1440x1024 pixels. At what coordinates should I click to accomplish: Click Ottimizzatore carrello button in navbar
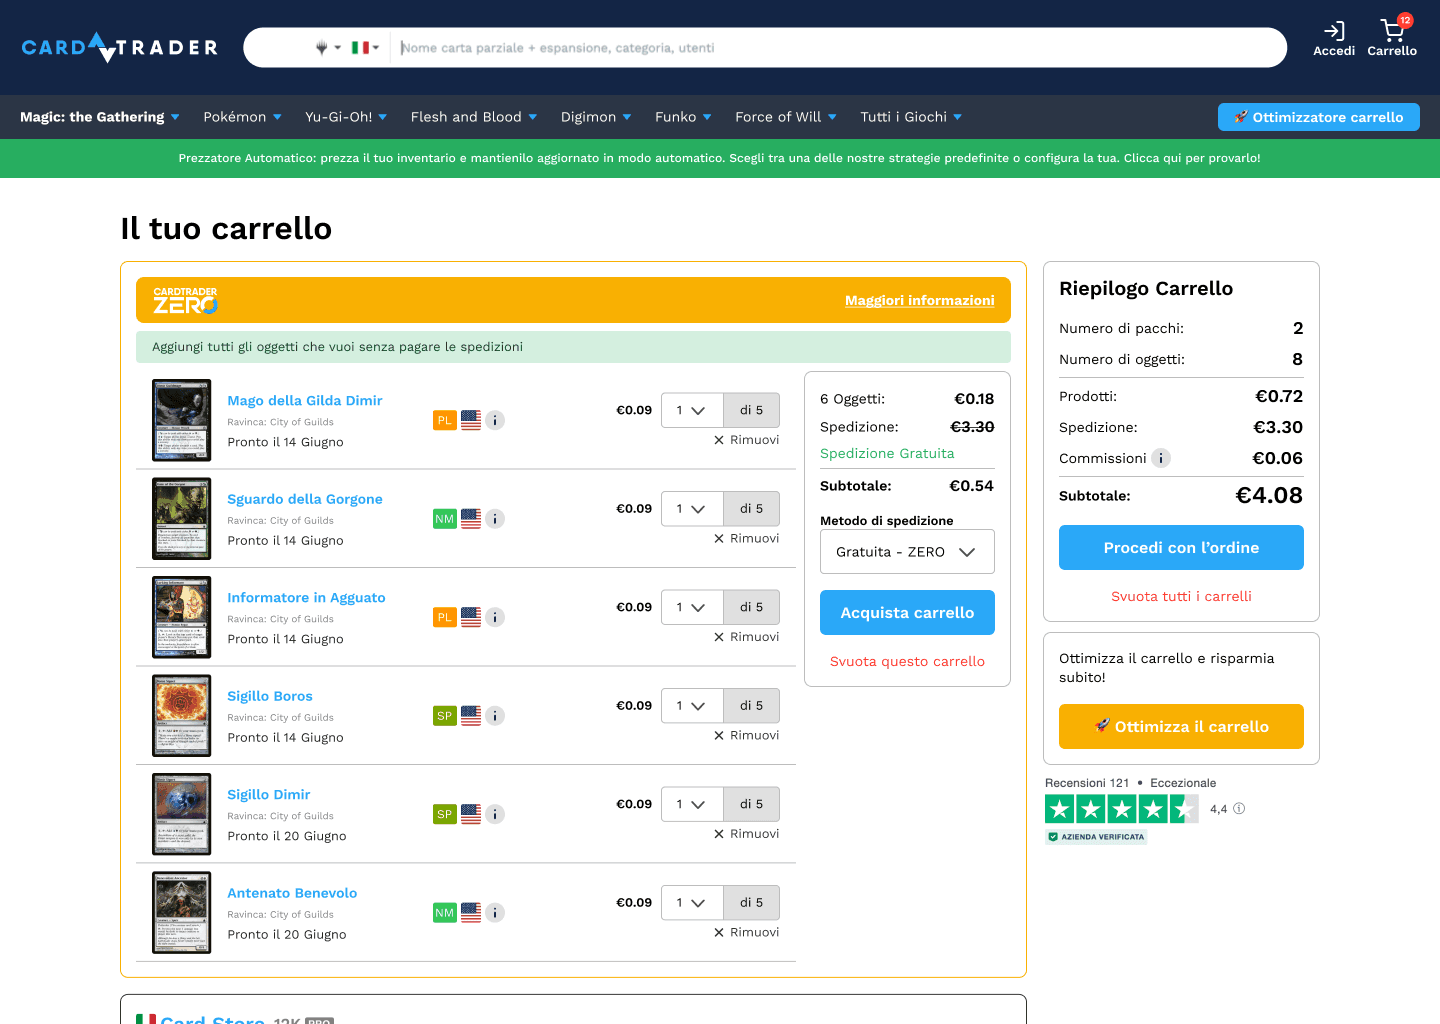[1319, 117]
